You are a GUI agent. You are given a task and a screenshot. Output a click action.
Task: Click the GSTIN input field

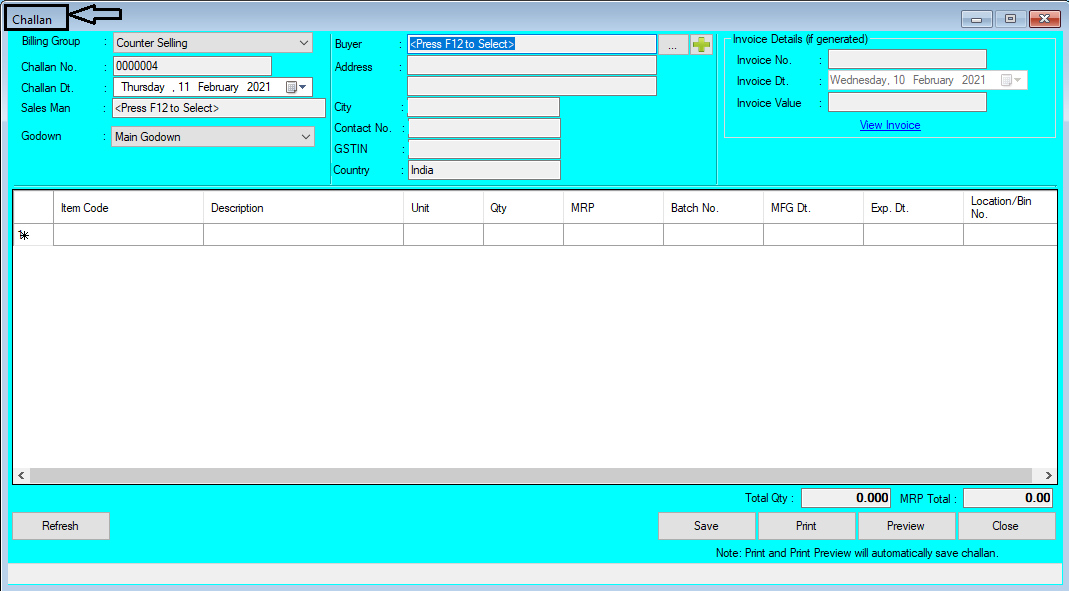[484, 147]
